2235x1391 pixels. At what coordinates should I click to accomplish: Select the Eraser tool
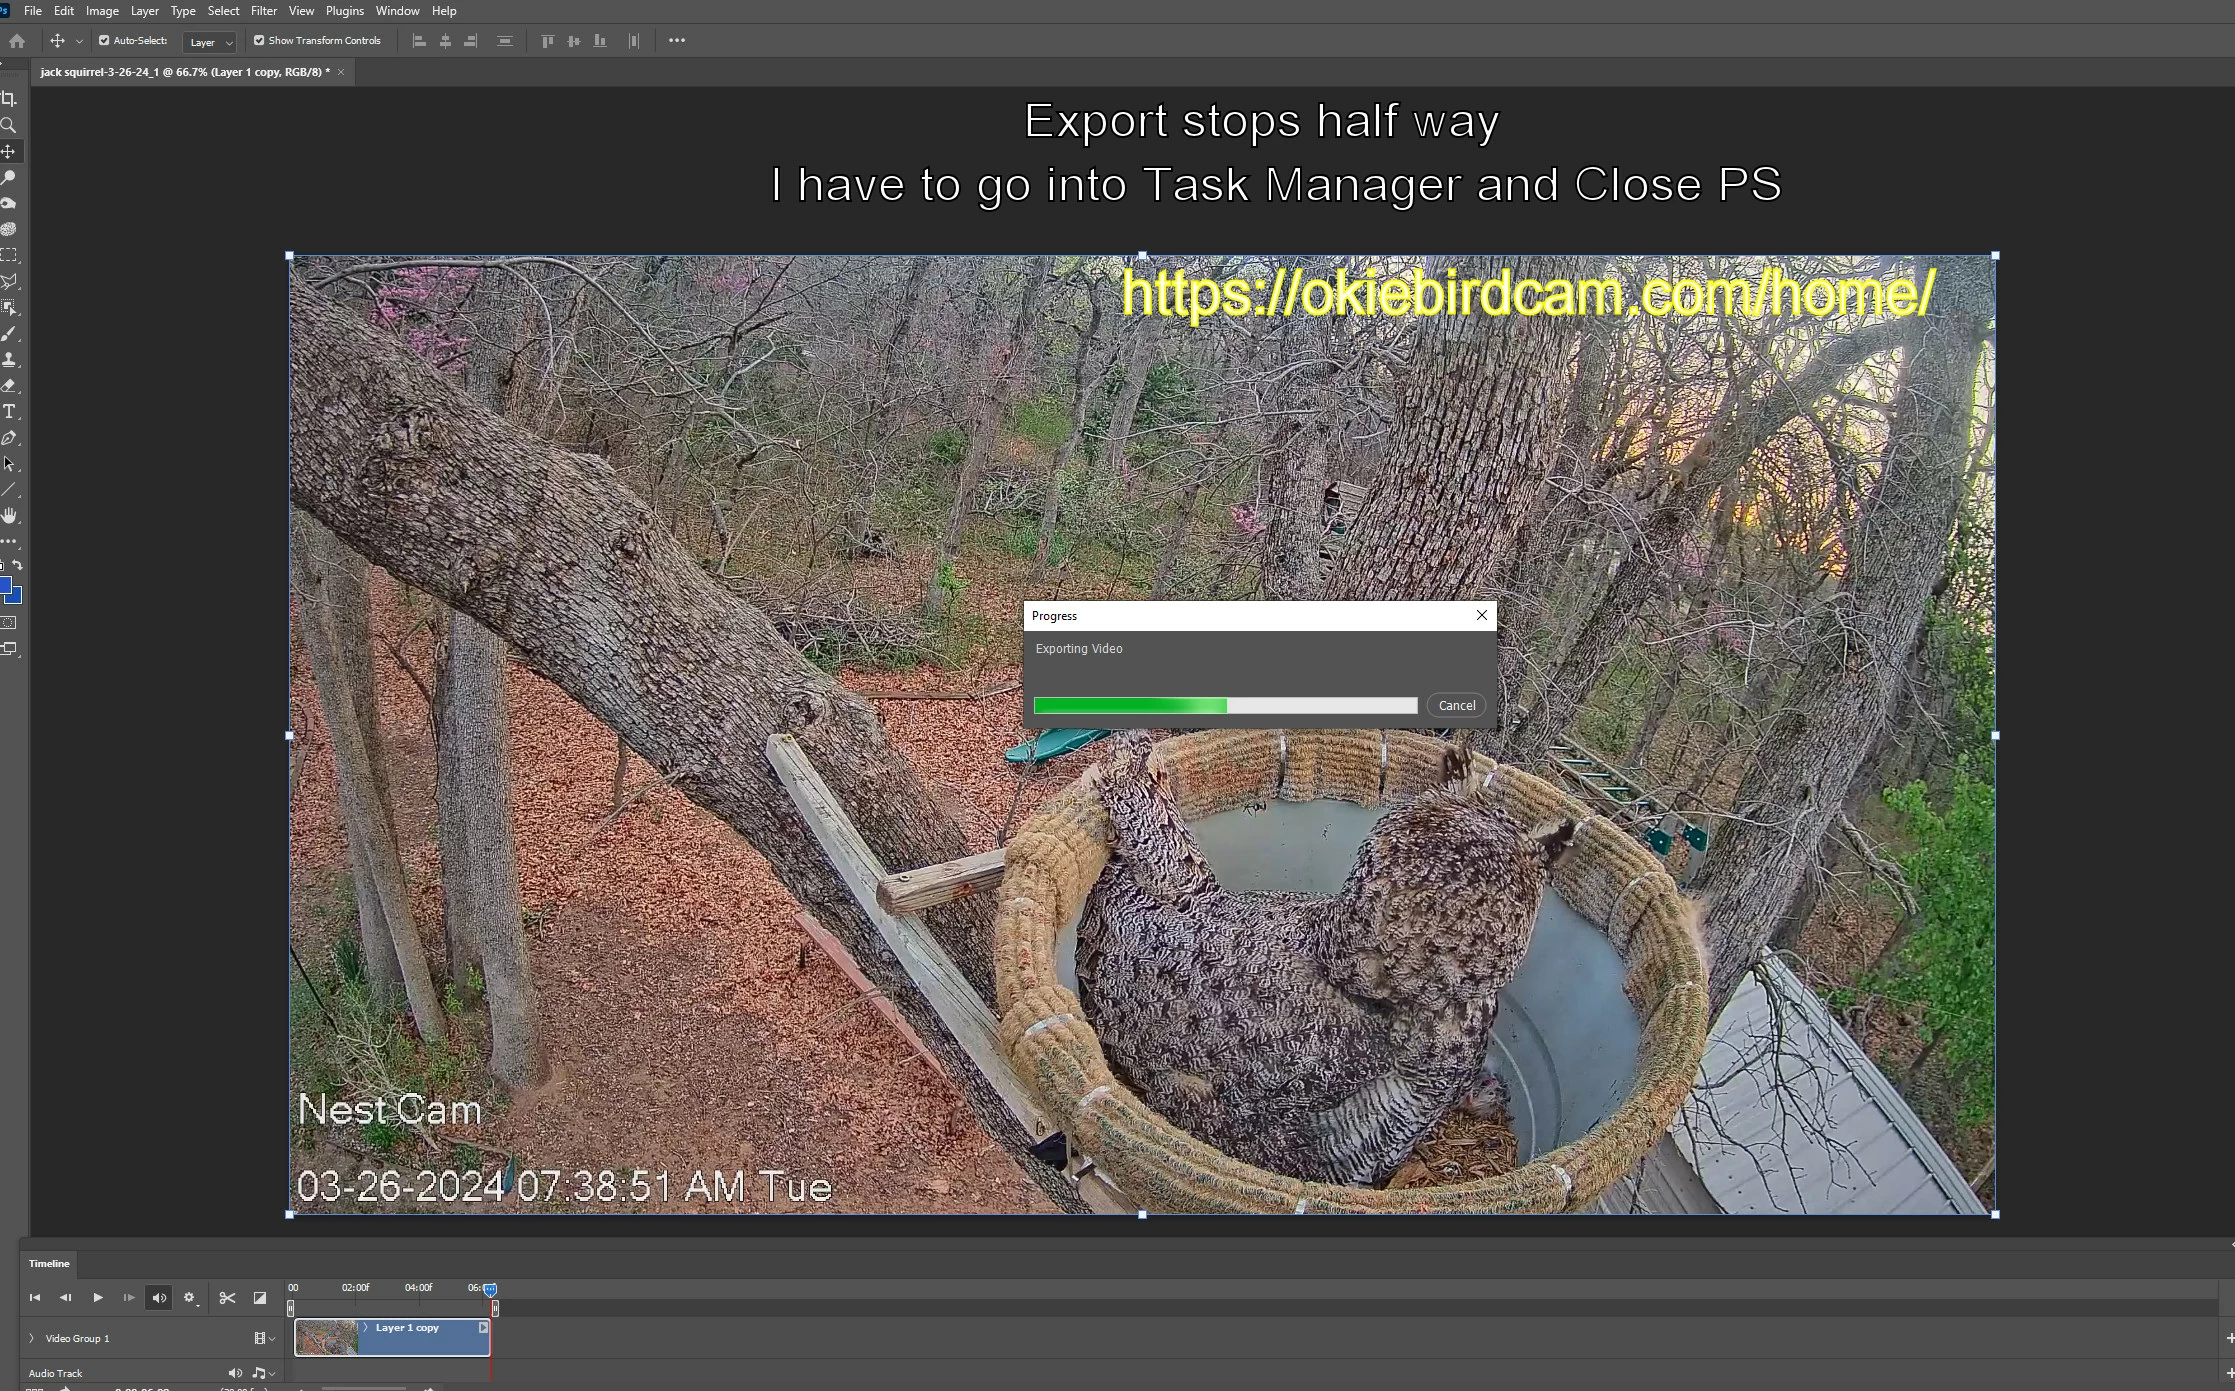point(9,386)
